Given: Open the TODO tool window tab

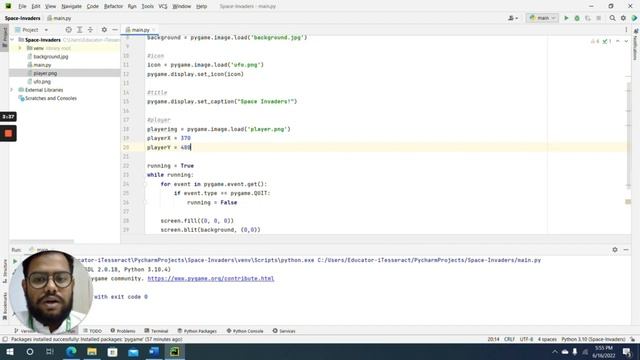Looking at the screenshot, I should click(93, 331).
